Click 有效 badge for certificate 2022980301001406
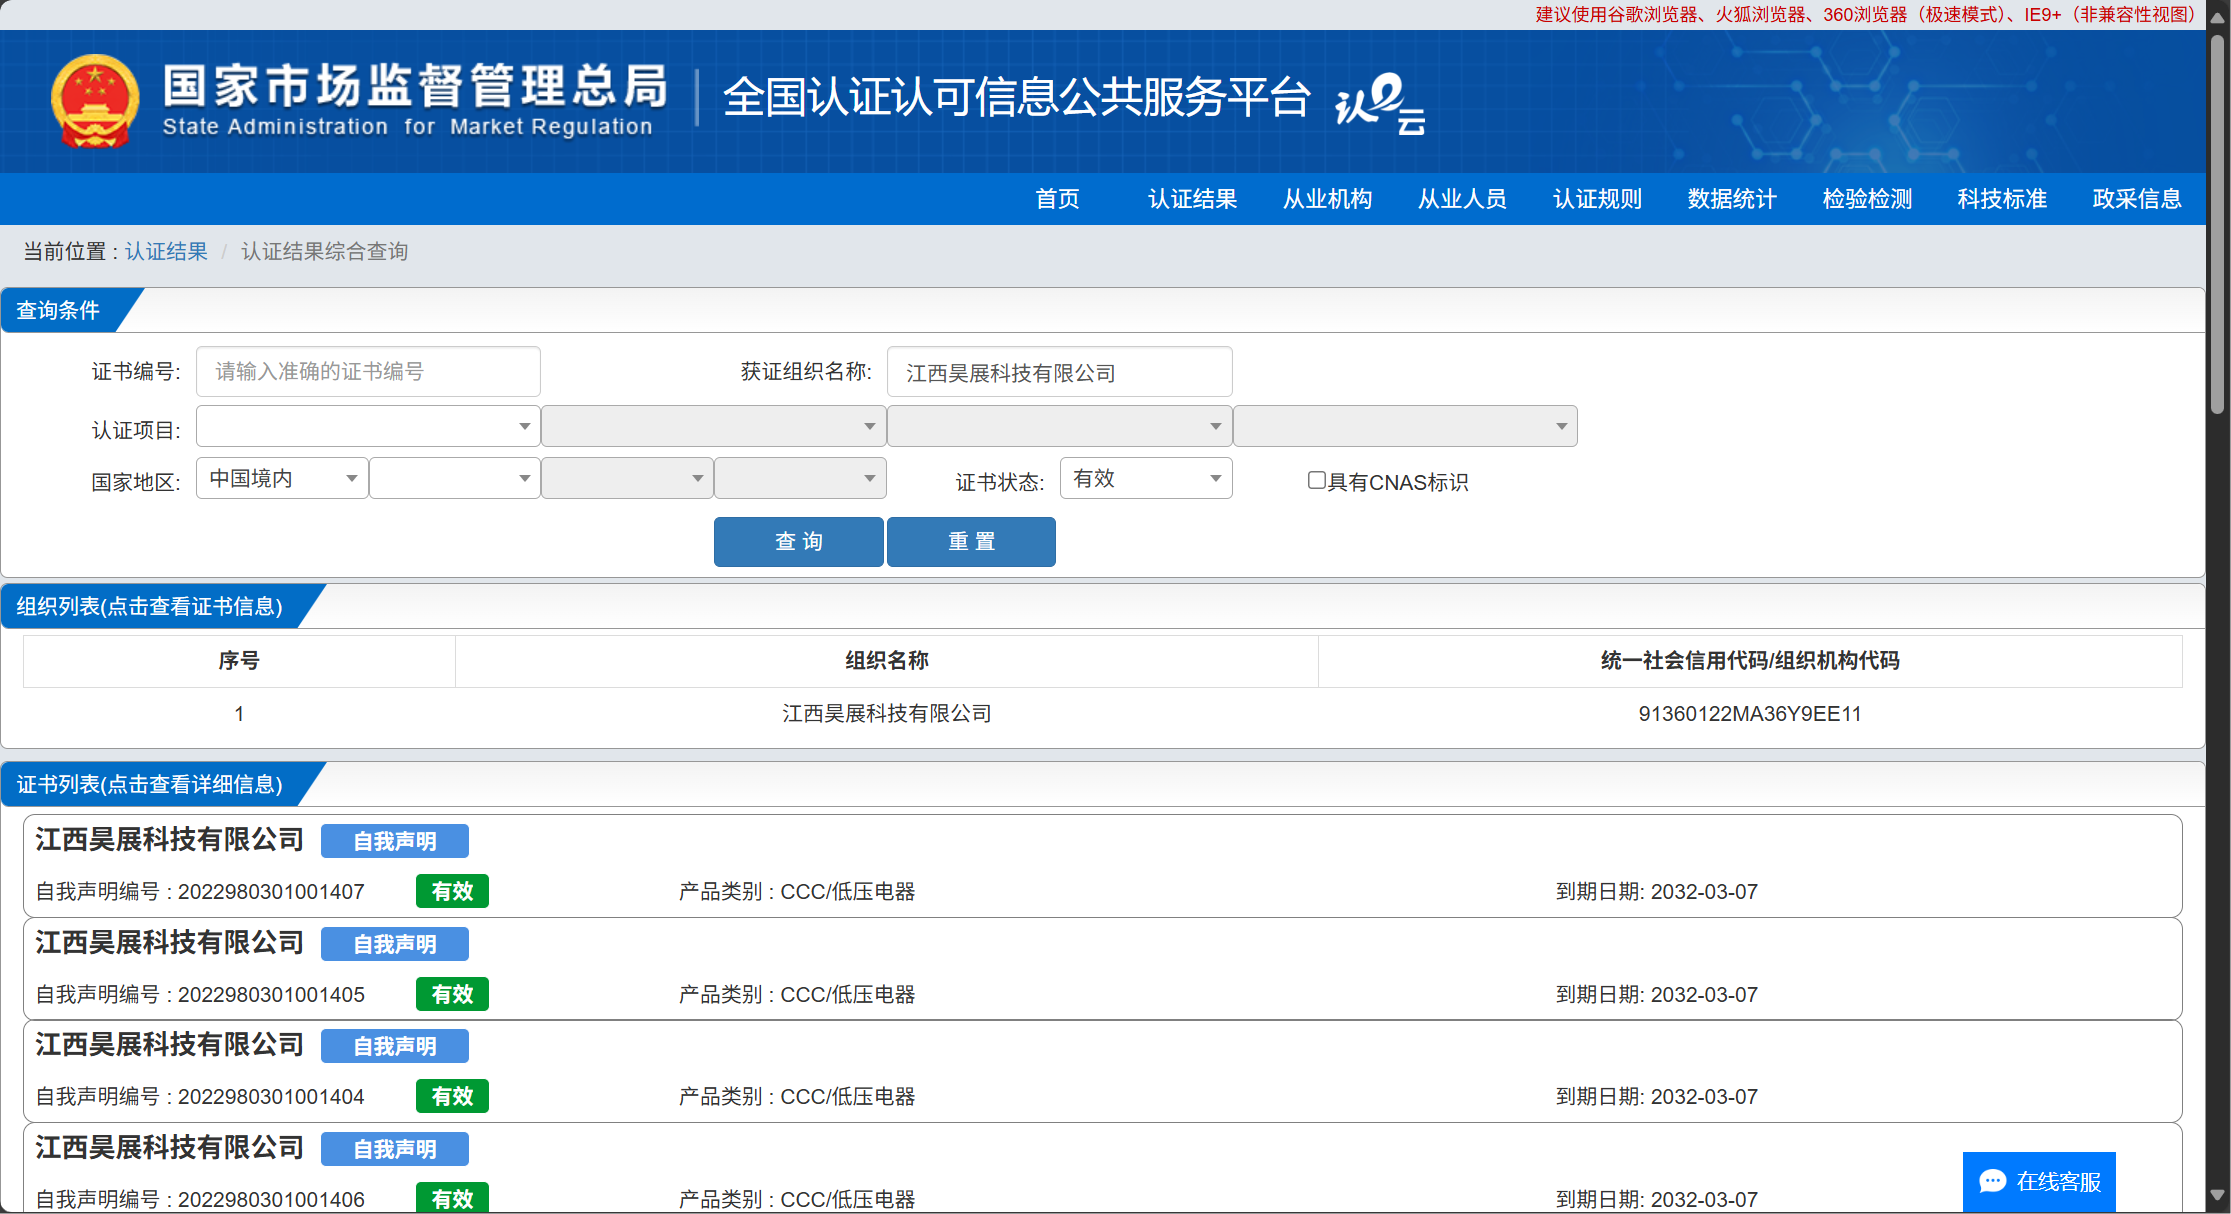This screenshot has width=2231, height=1214. pyautogui.click(x=452, y=1198)
